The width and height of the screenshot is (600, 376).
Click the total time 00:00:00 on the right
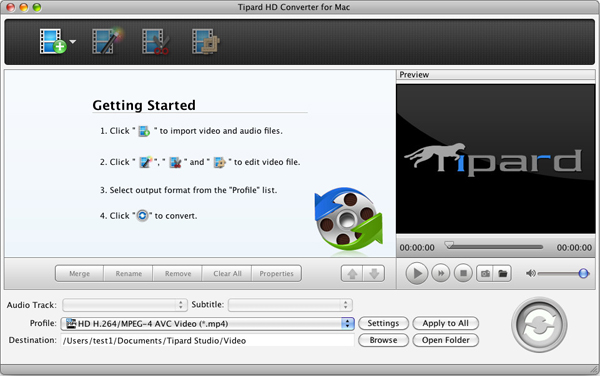click(574, 248)
